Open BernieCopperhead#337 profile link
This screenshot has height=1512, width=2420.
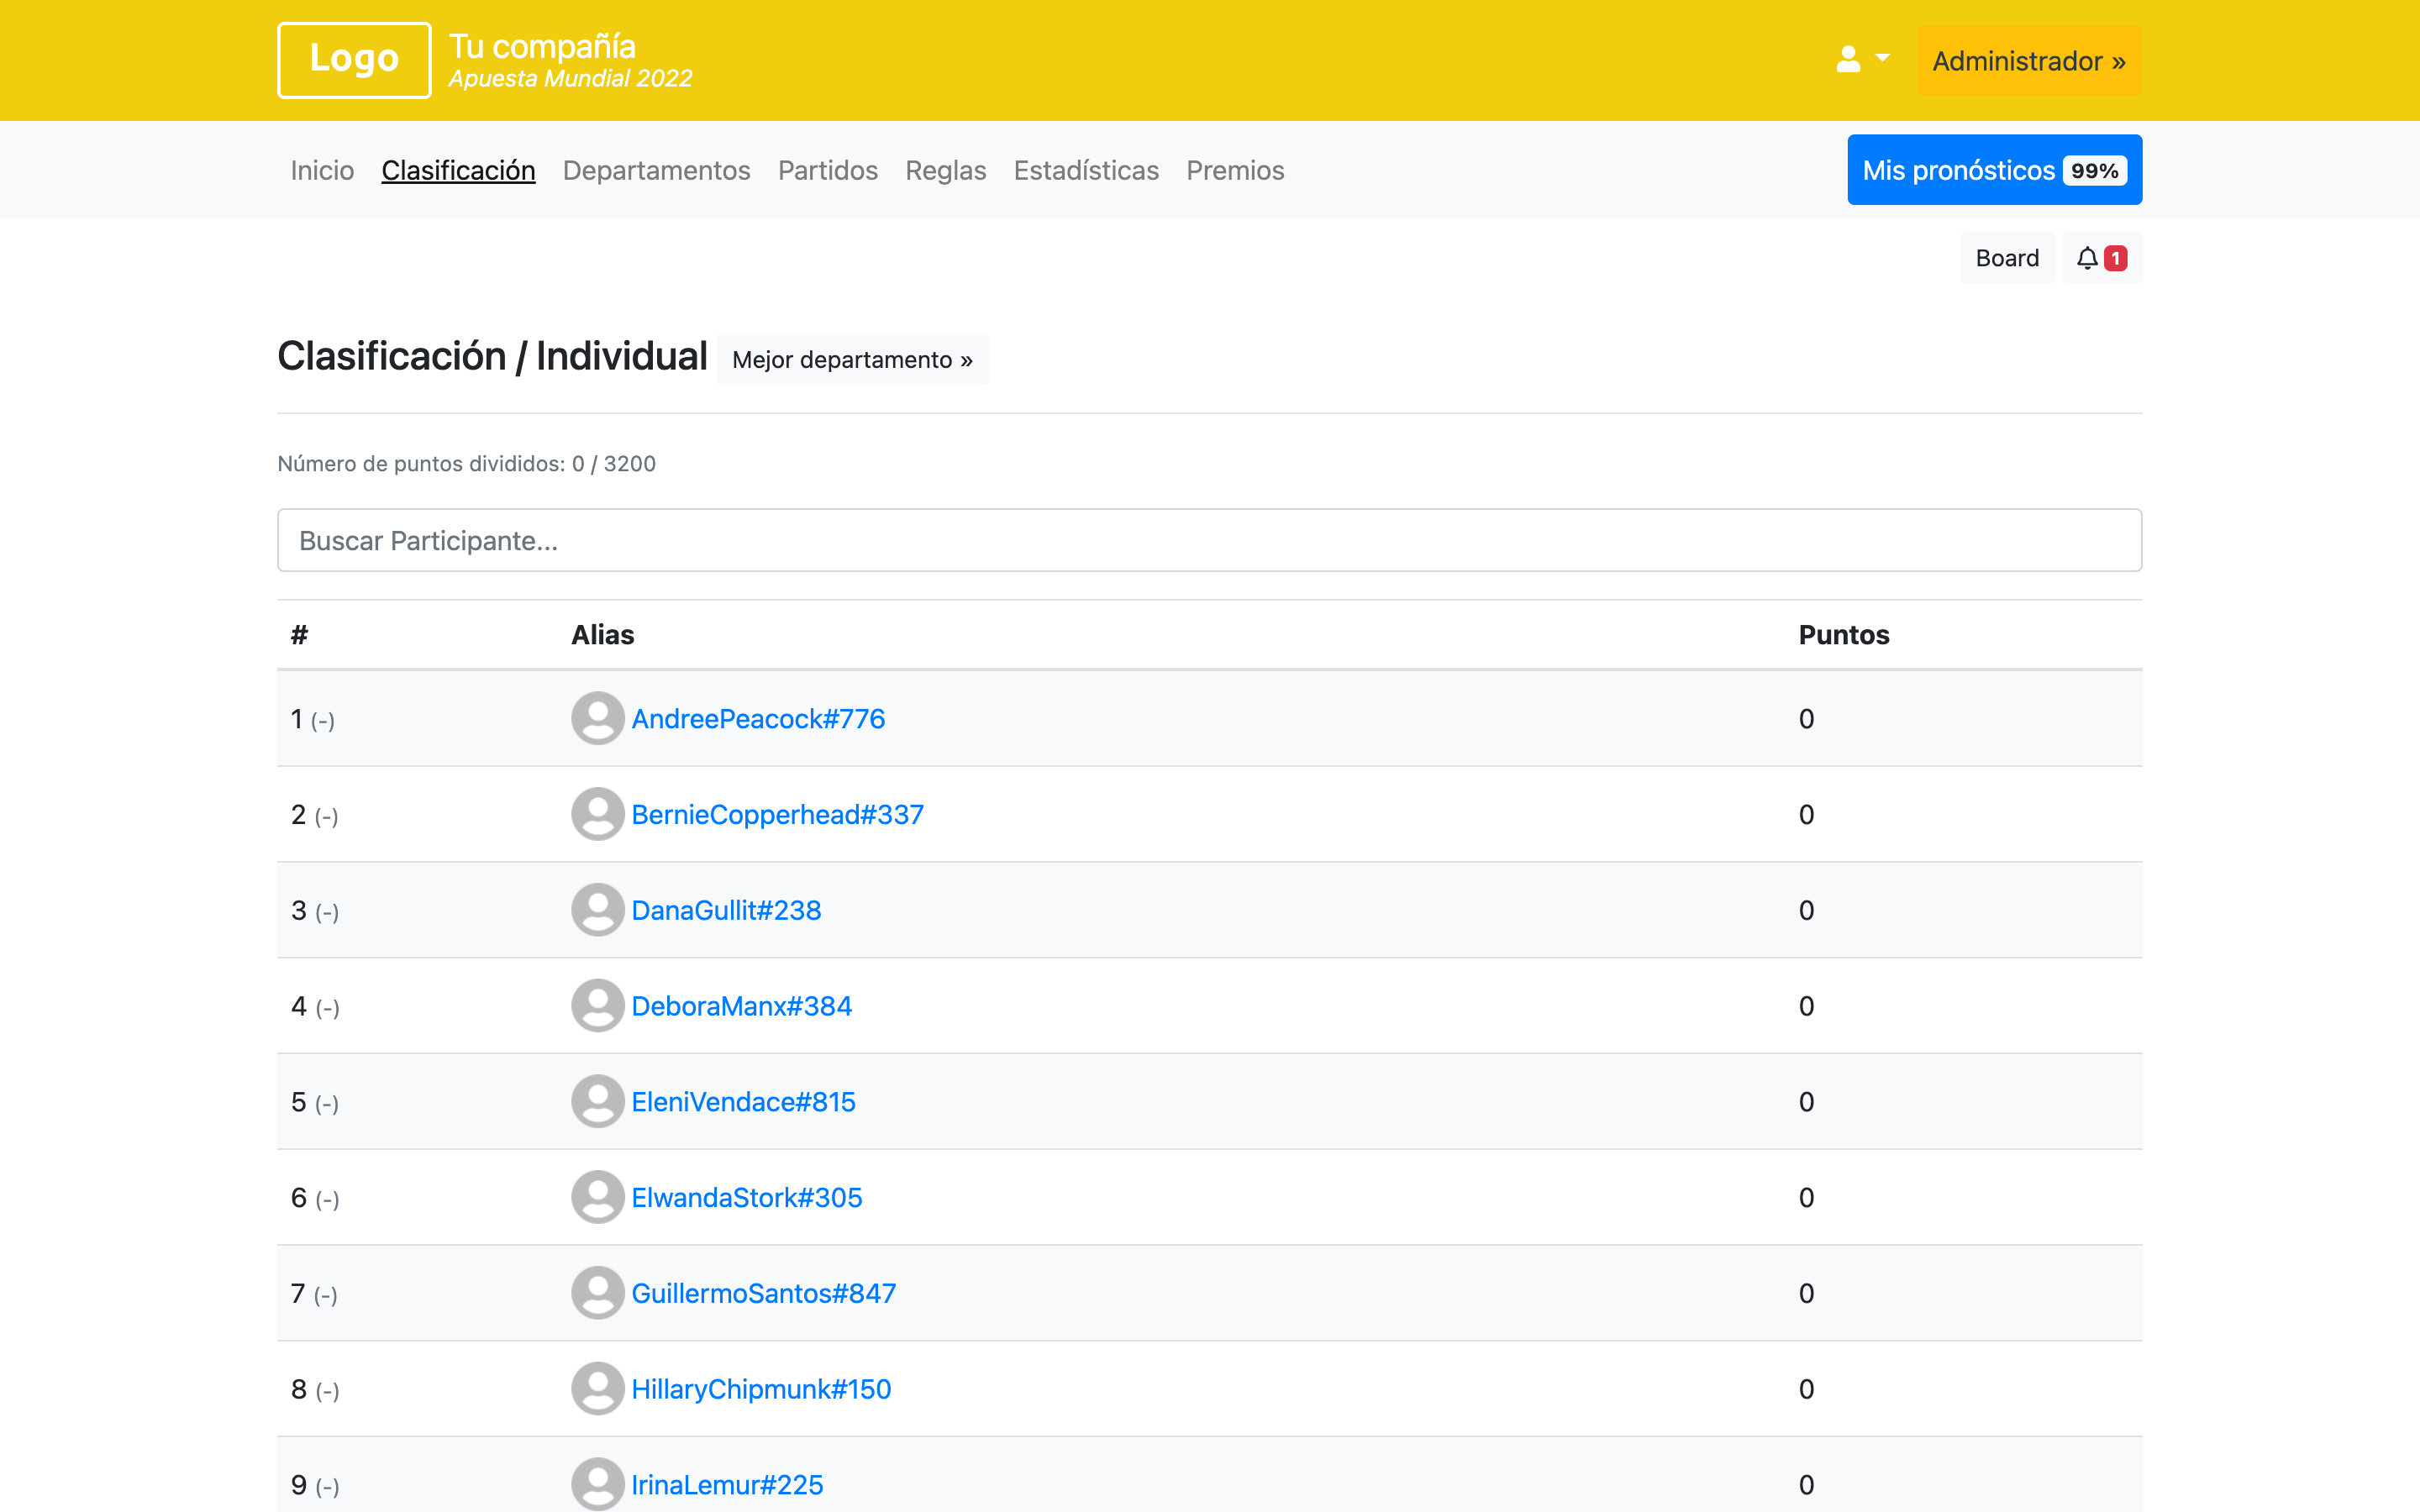coord(777,814)
